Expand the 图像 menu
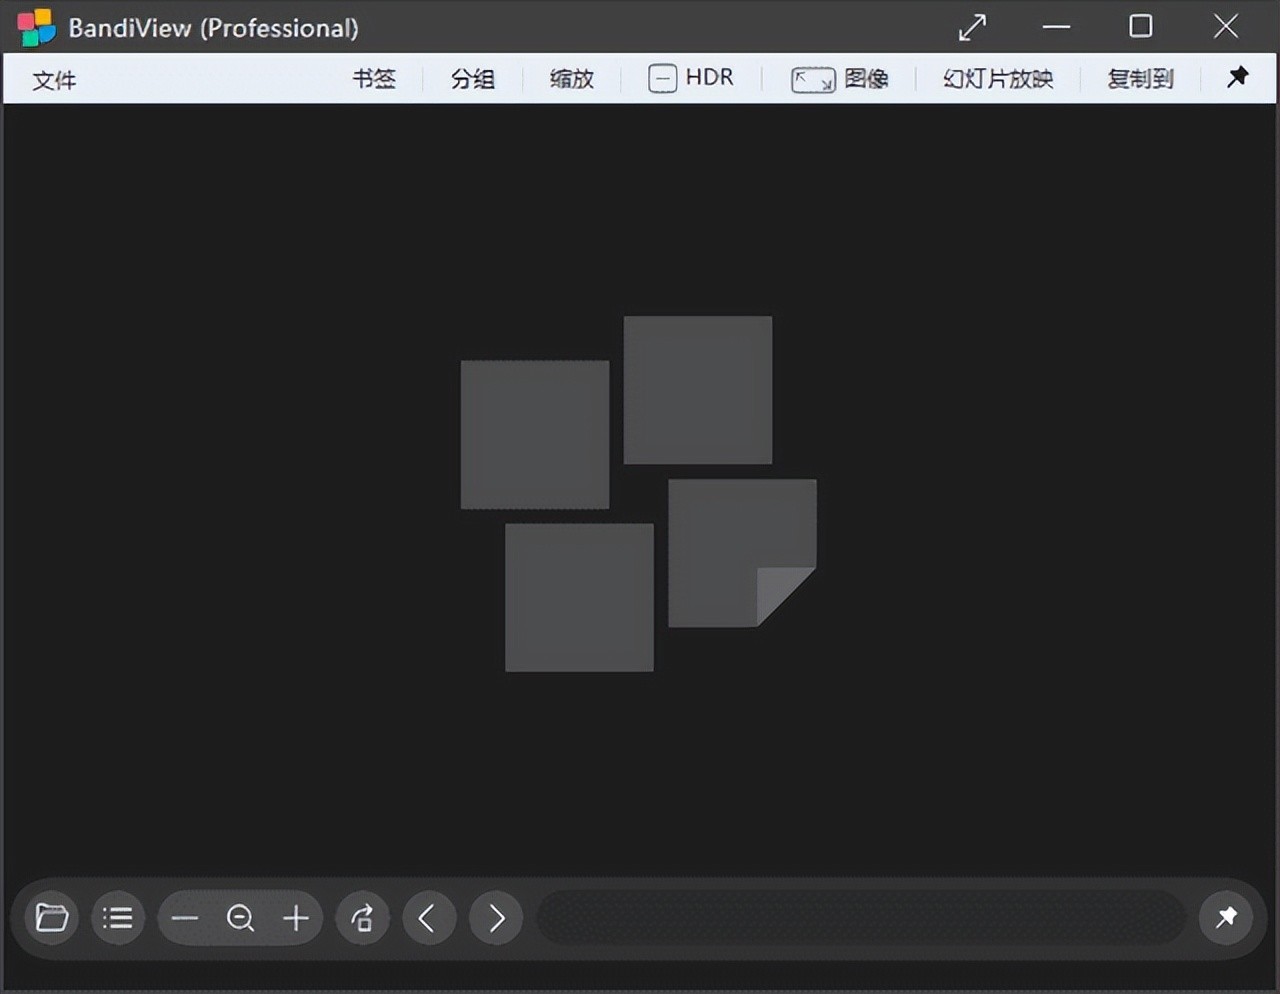 [x=840, y=79]
